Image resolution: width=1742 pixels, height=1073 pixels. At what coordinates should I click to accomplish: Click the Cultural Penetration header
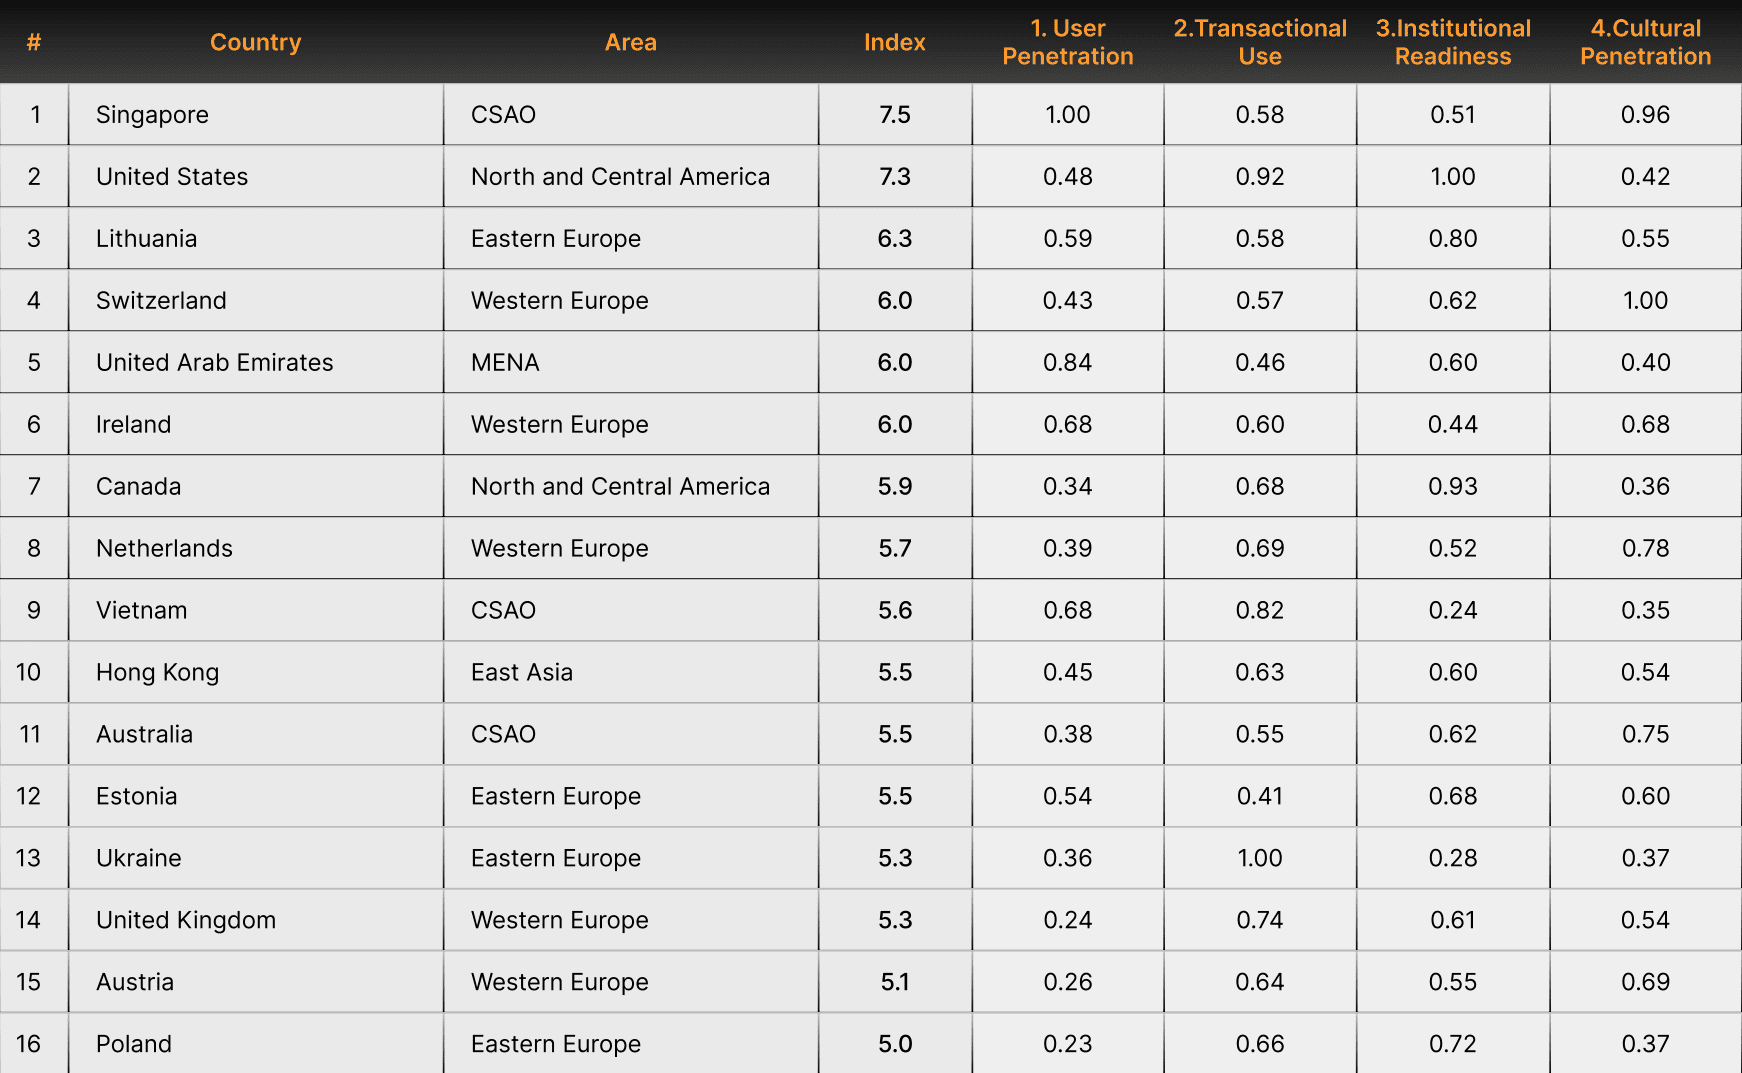tap(1645, 42)
